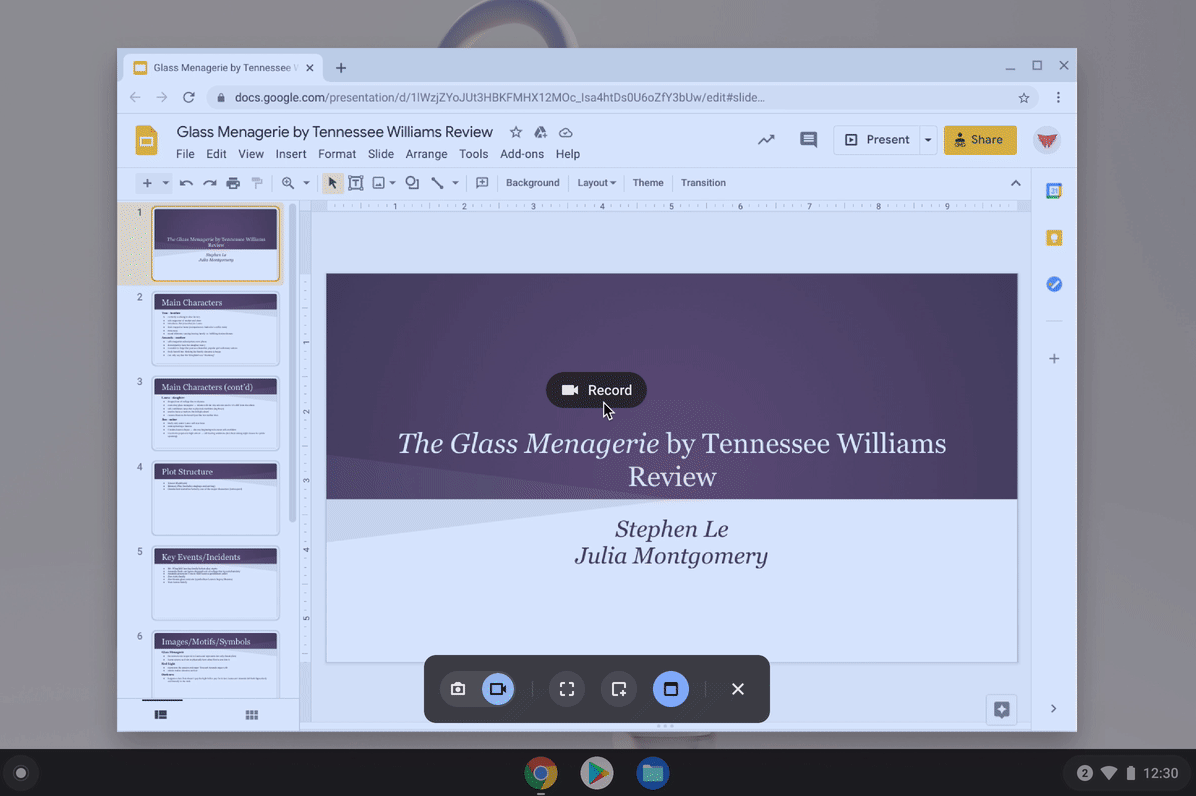Open the Google account avatar
1196x796 pixels.
tap(1047, 140)
